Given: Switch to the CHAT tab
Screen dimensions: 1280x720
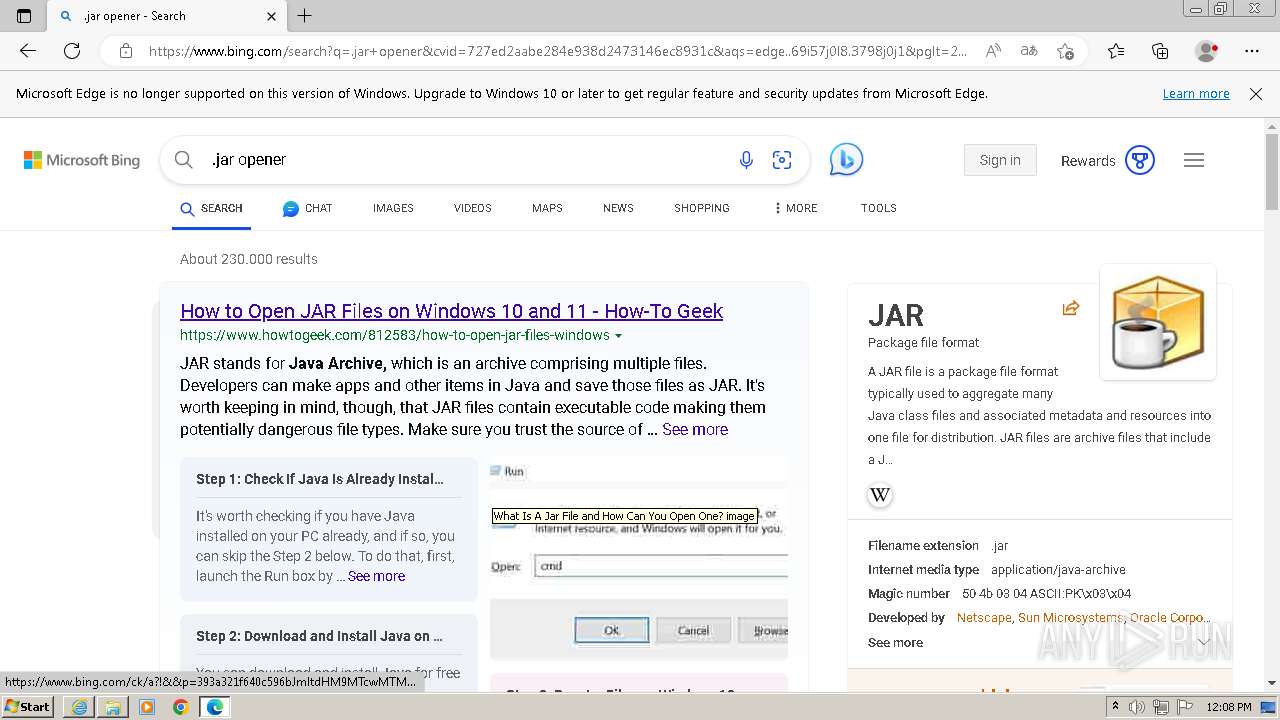Looking at the screenshot, I should (307, 209).
